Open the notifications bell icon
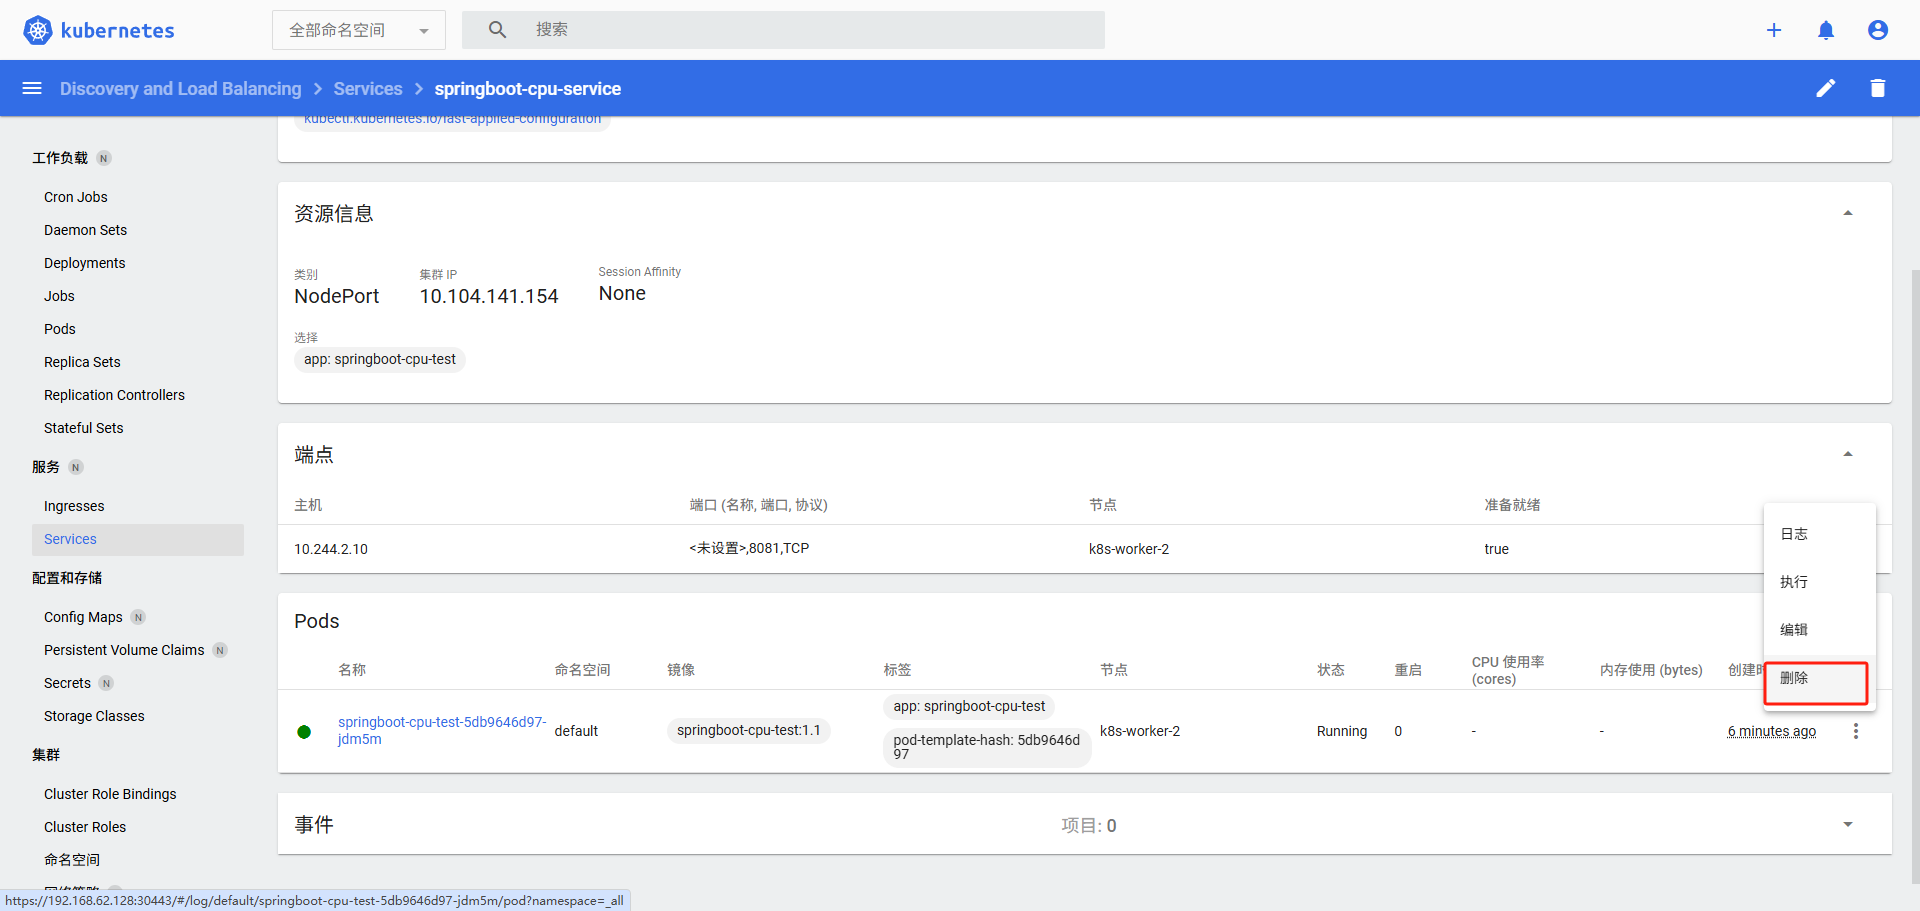The height and width of the screenshot is (911, 1920). tap(1826, 30)
